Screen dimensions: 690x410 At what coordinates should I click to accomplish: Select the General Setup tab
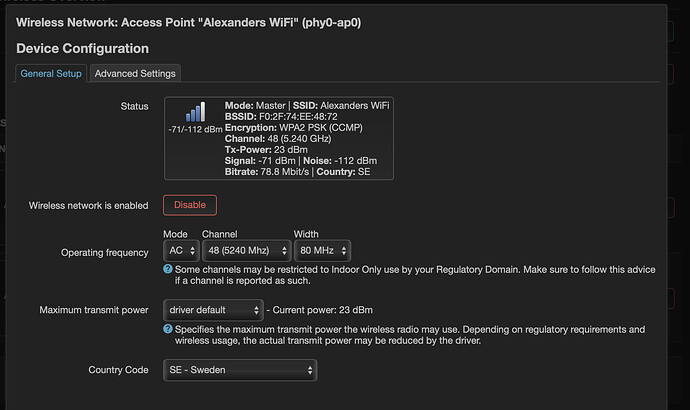pos(51,73)
